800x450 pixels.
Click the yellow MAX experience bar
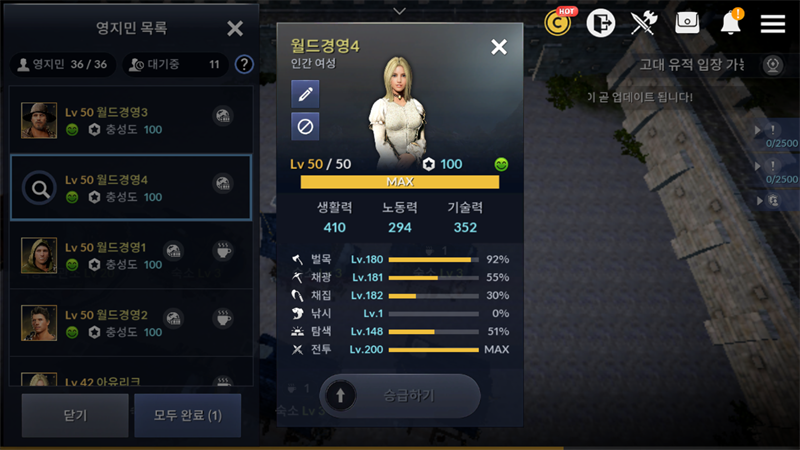click(400, 182)
